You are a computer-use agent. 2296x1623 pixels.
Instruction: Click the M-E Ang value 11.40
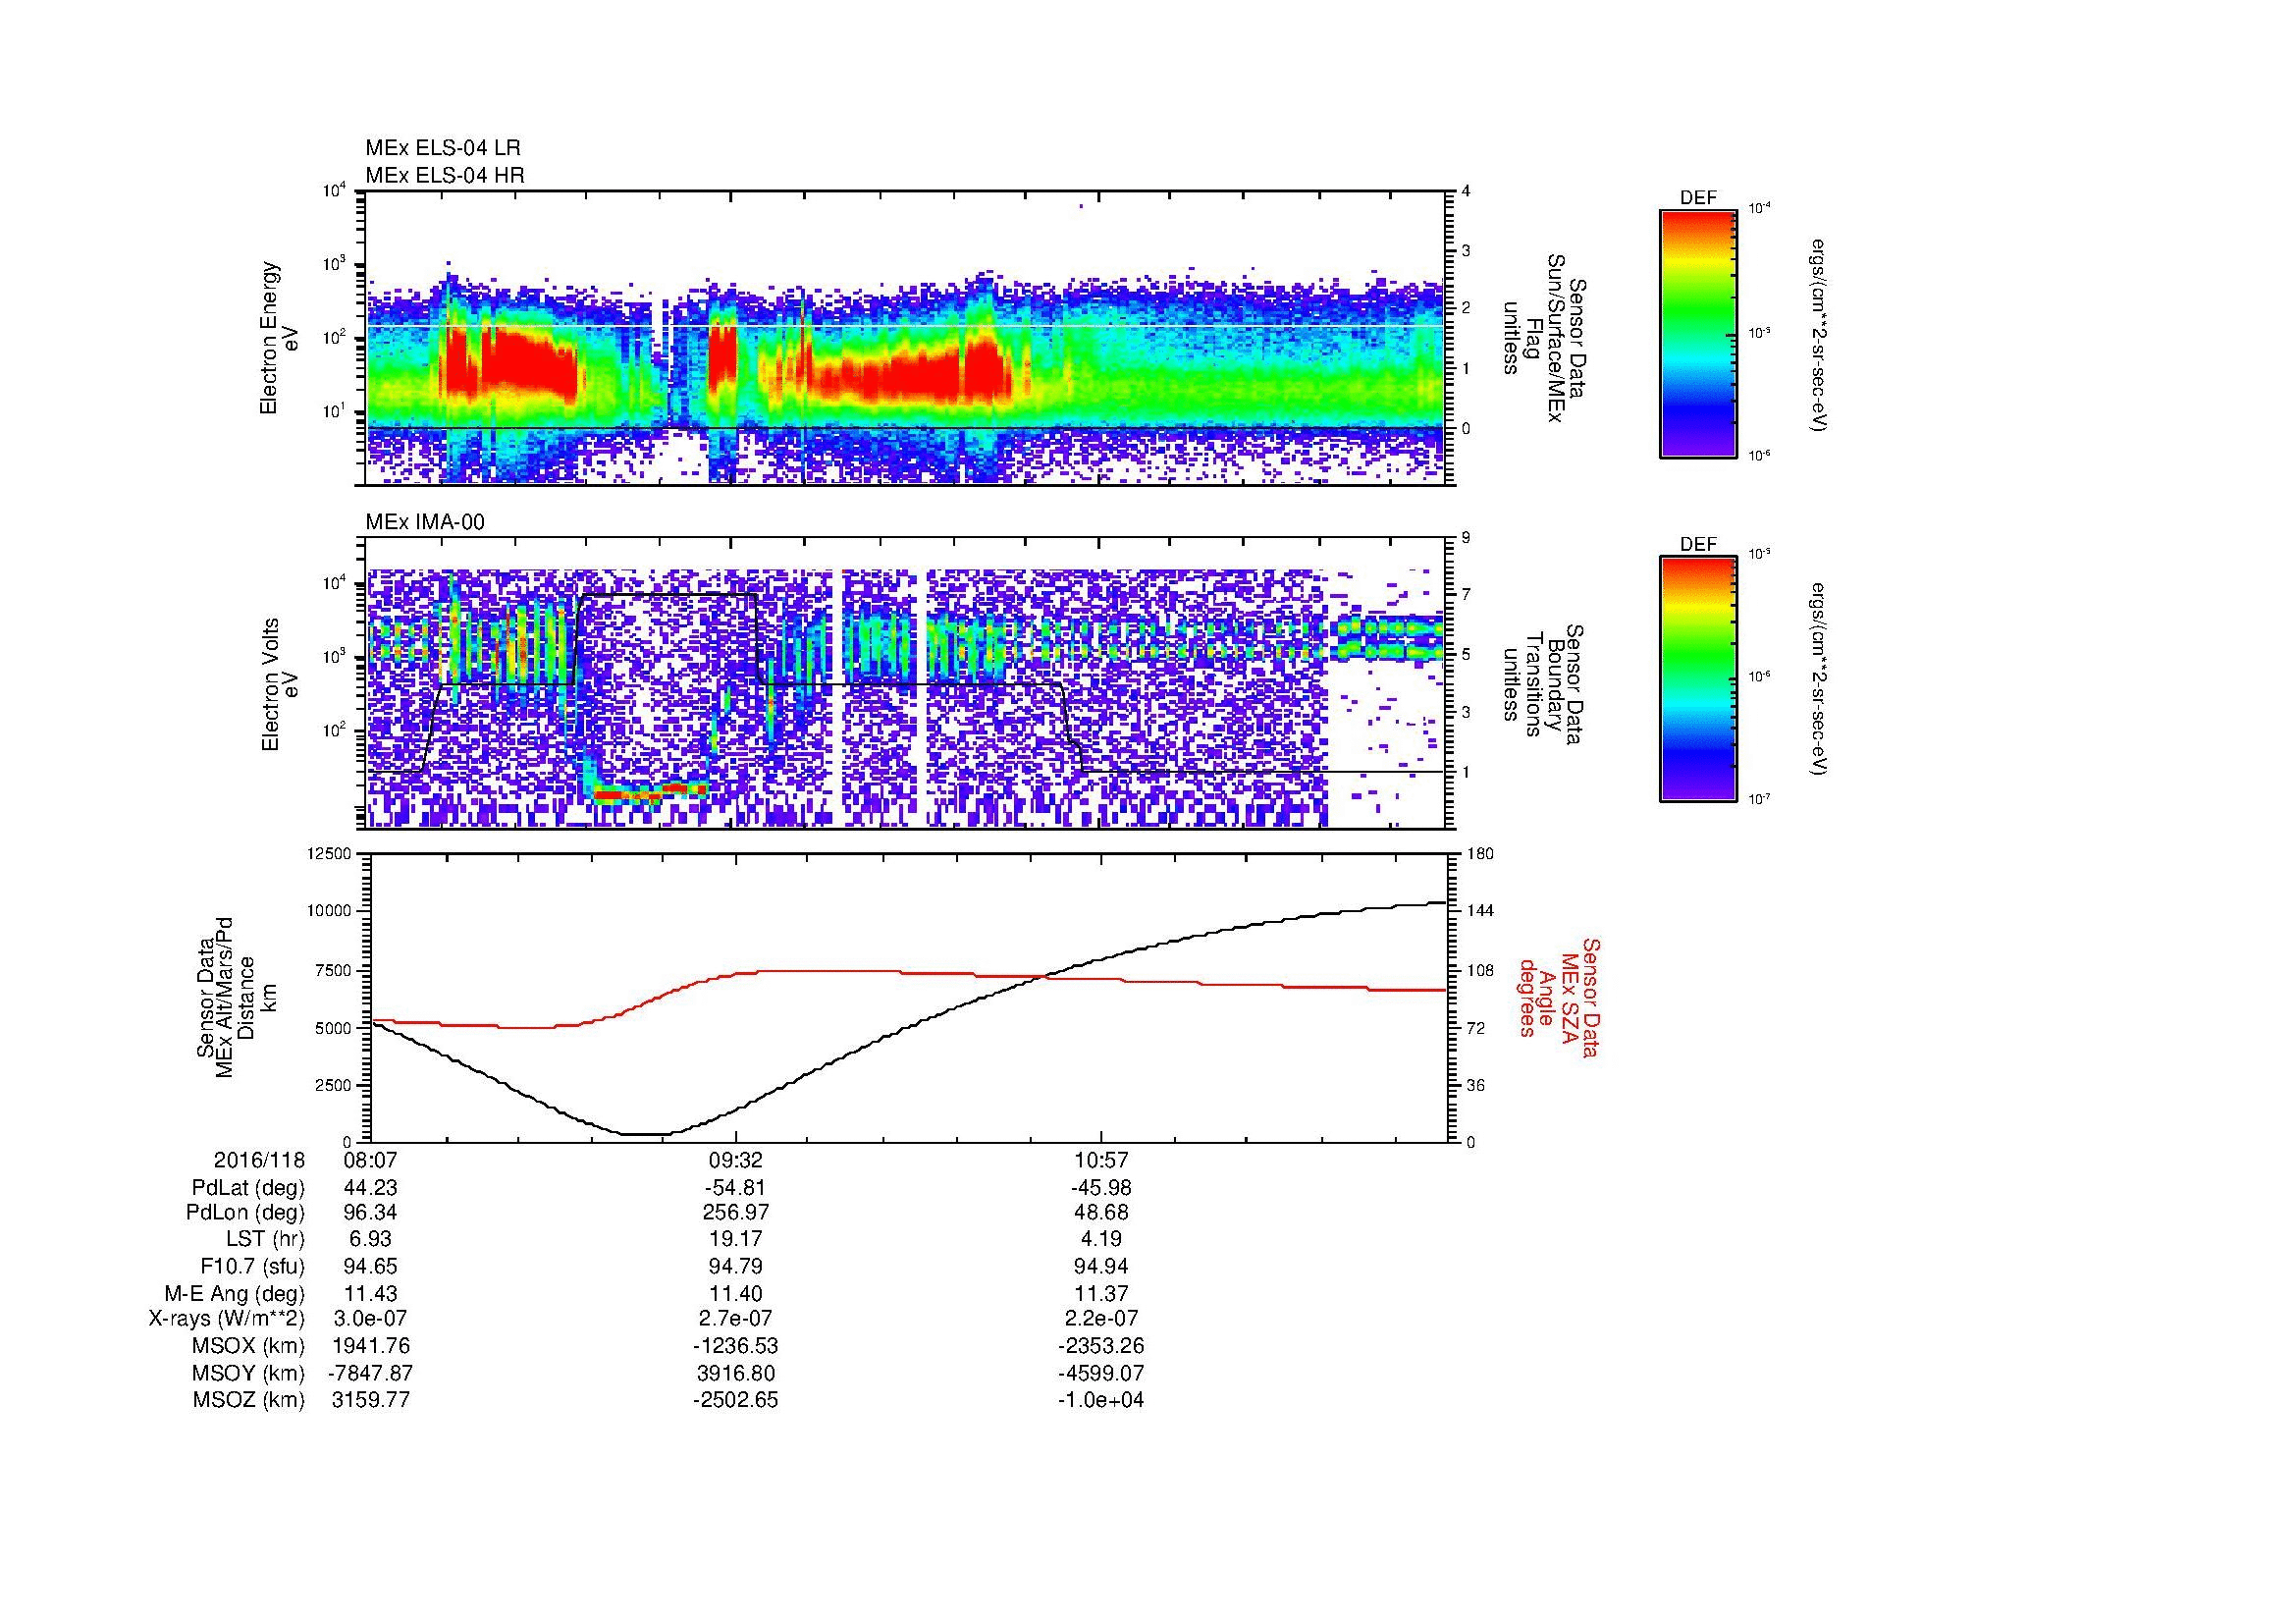point(736,1293)
